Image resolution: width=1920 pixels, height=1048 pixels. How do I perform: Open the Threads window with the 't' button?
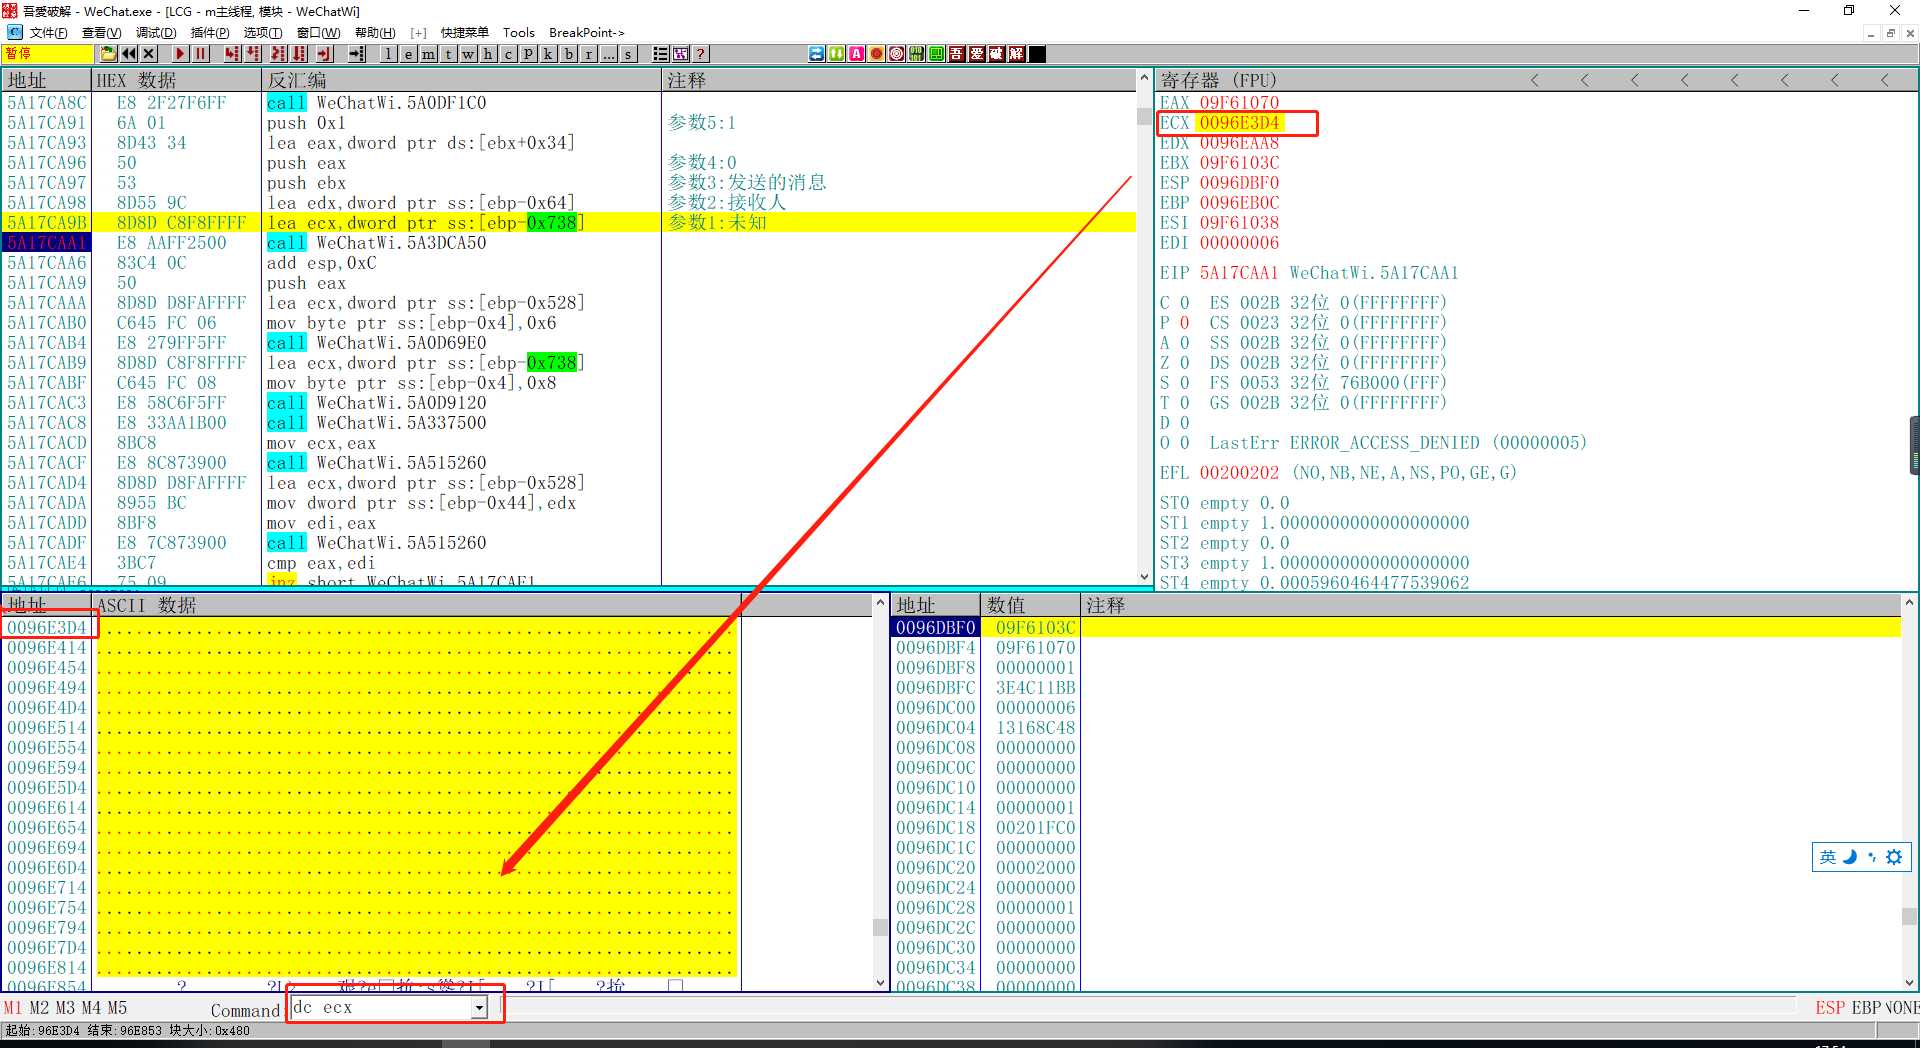(449, 54)
